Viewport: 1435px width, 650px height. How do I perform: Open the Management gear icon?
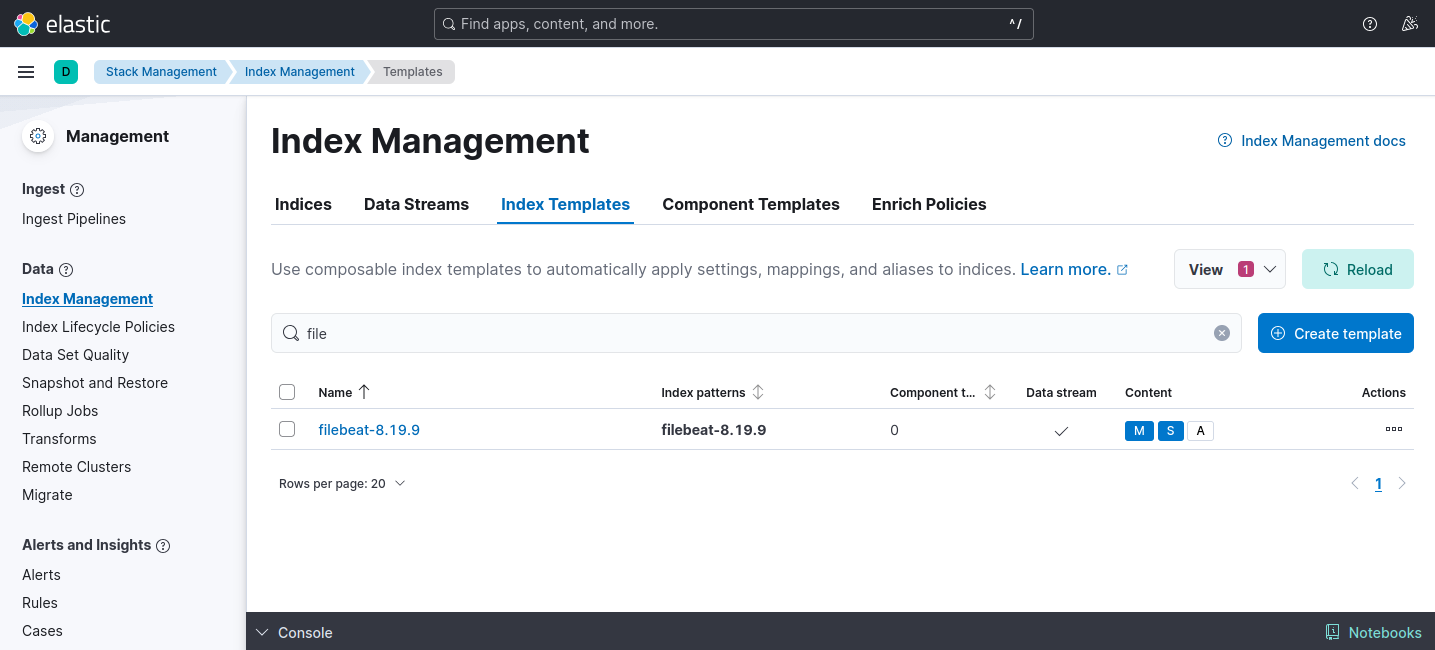(x=37, y=136)
